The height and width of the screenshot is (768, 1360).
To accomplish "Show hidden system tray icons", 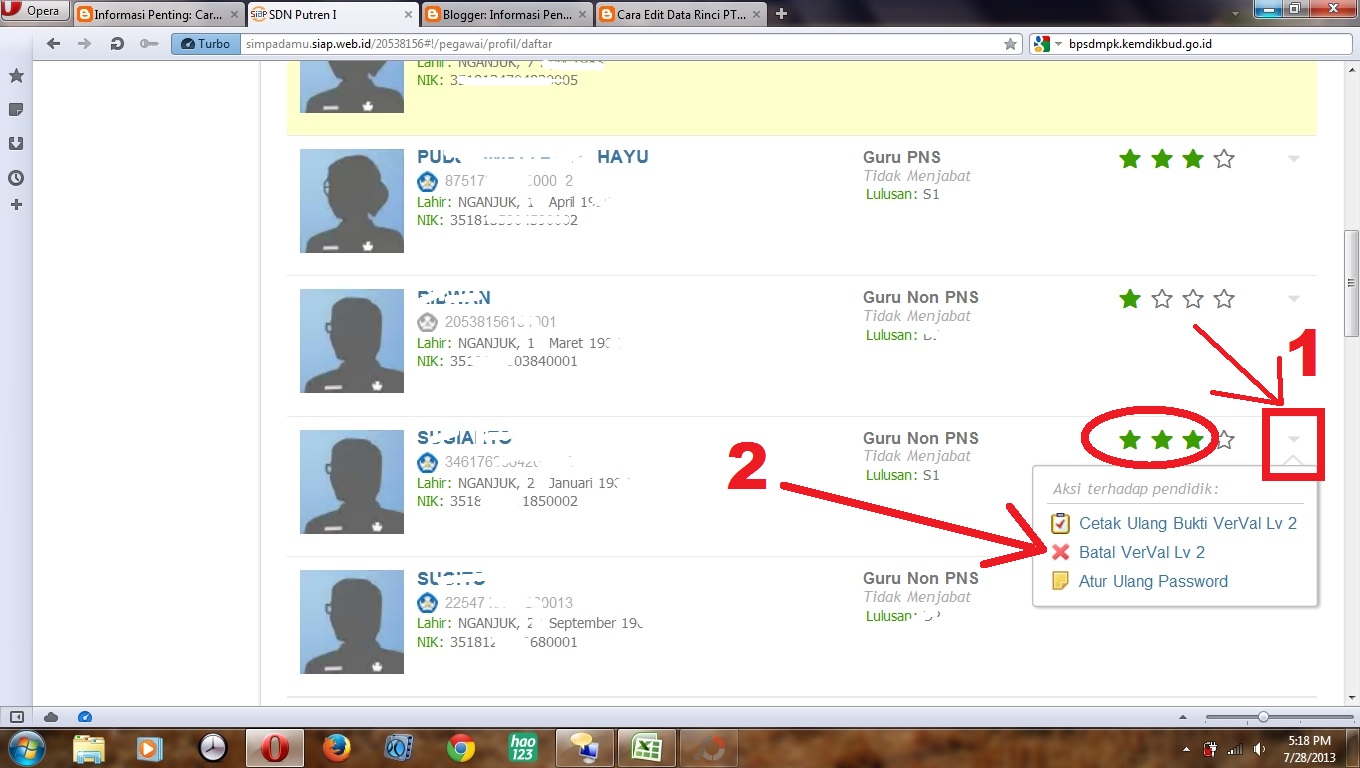I will coord(1187,748).
